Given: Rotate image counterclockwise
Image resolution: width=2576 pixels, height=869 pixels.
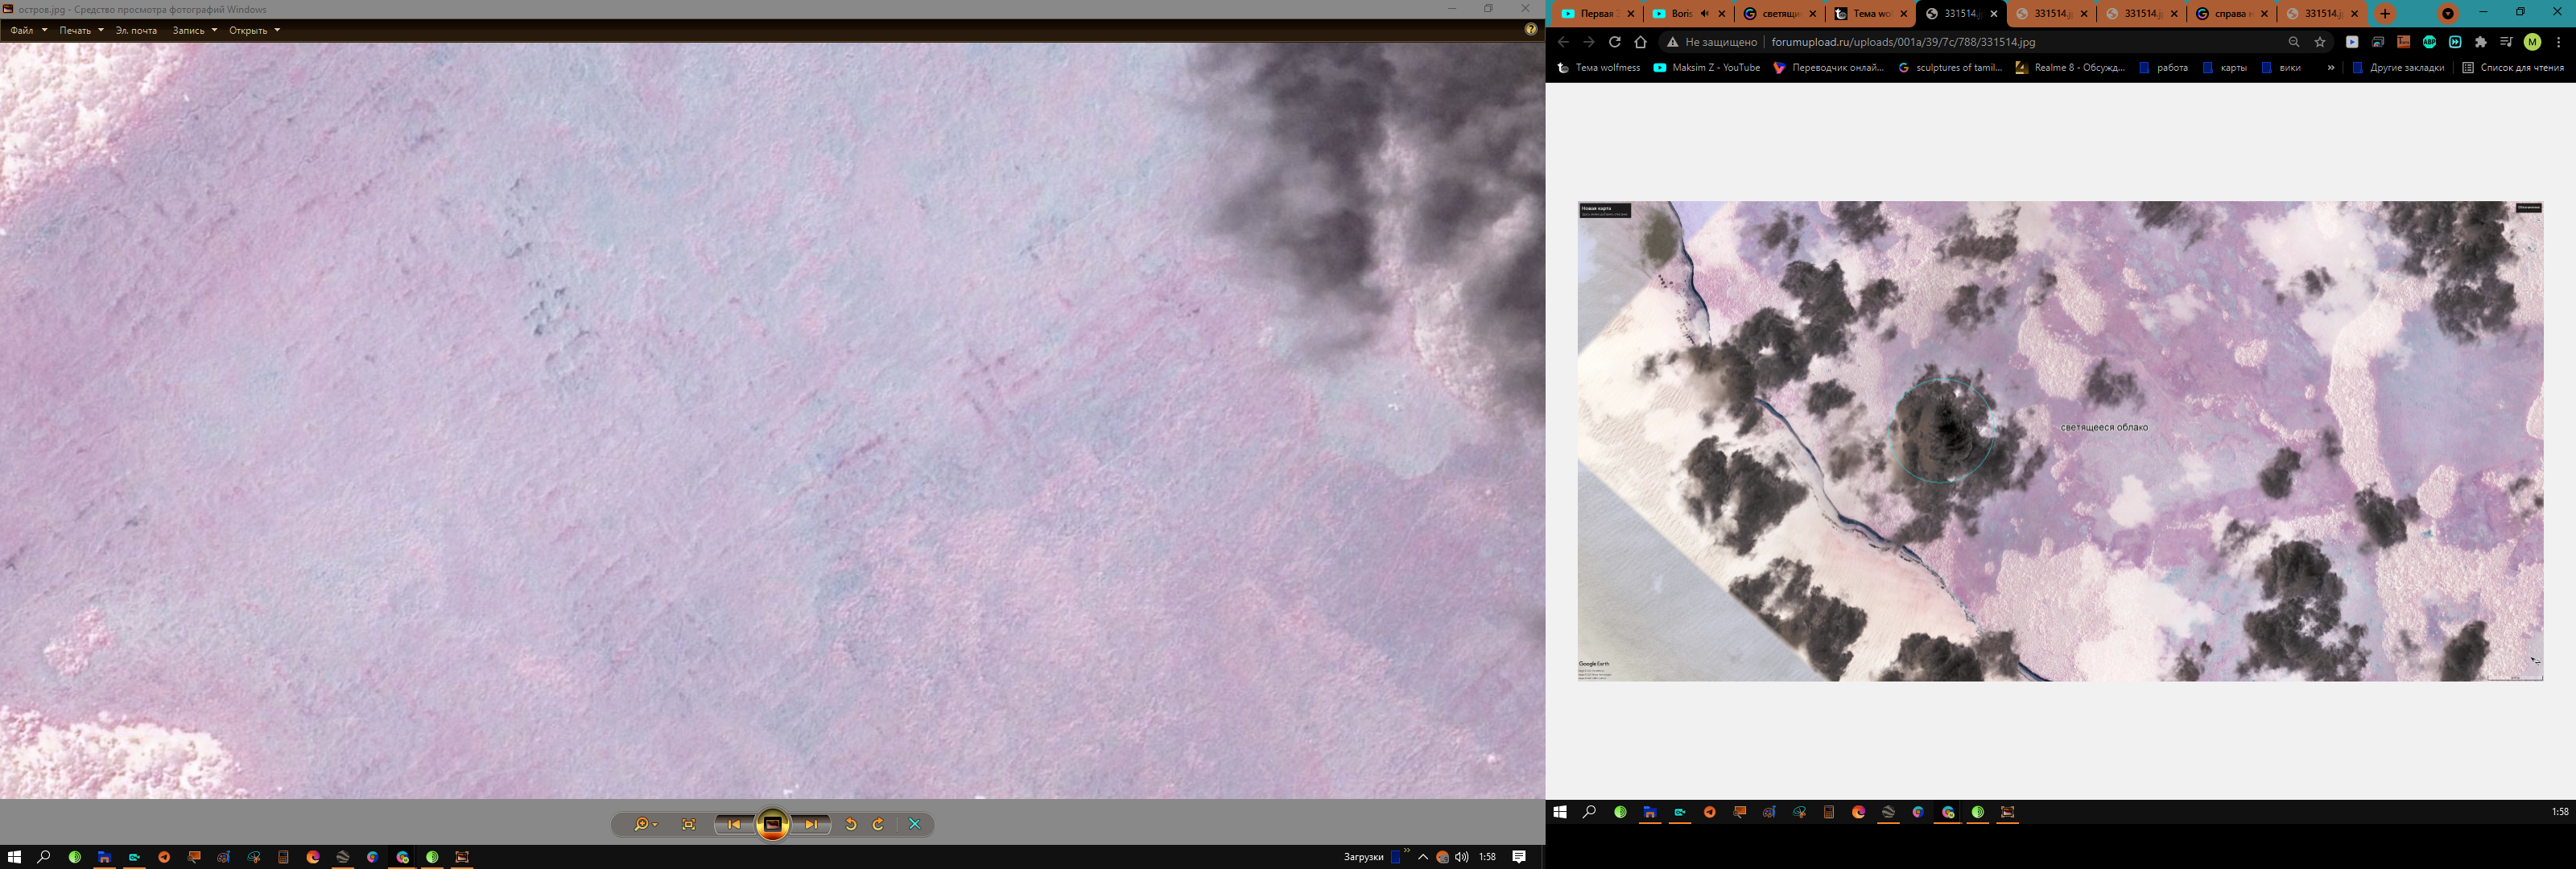Looking at the screenshot, I should click(851, 824).
